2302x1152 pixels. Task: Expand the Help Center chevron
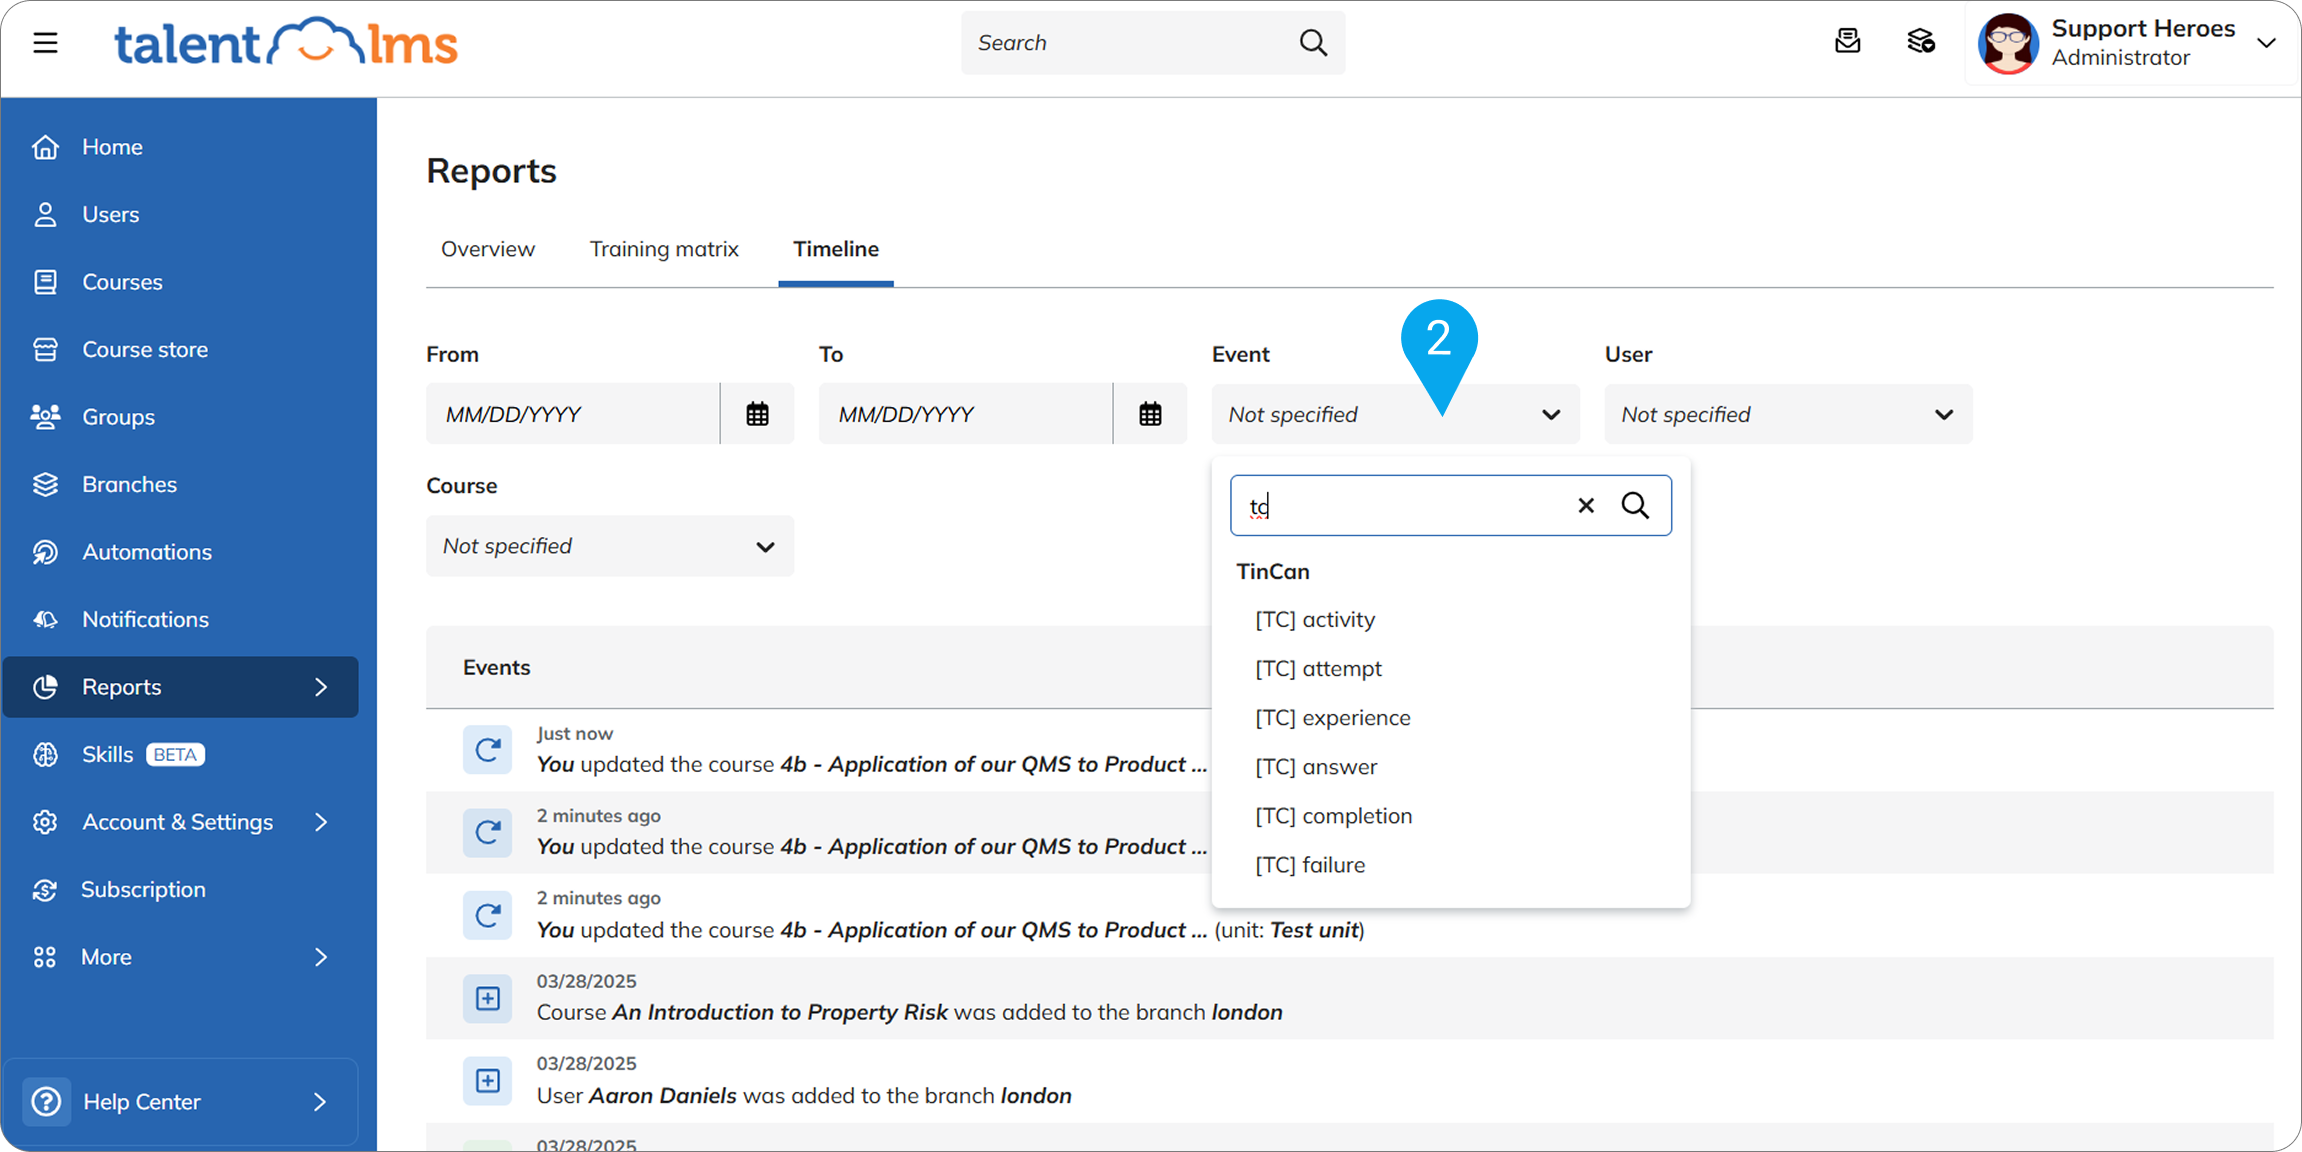coord(320,1101)
